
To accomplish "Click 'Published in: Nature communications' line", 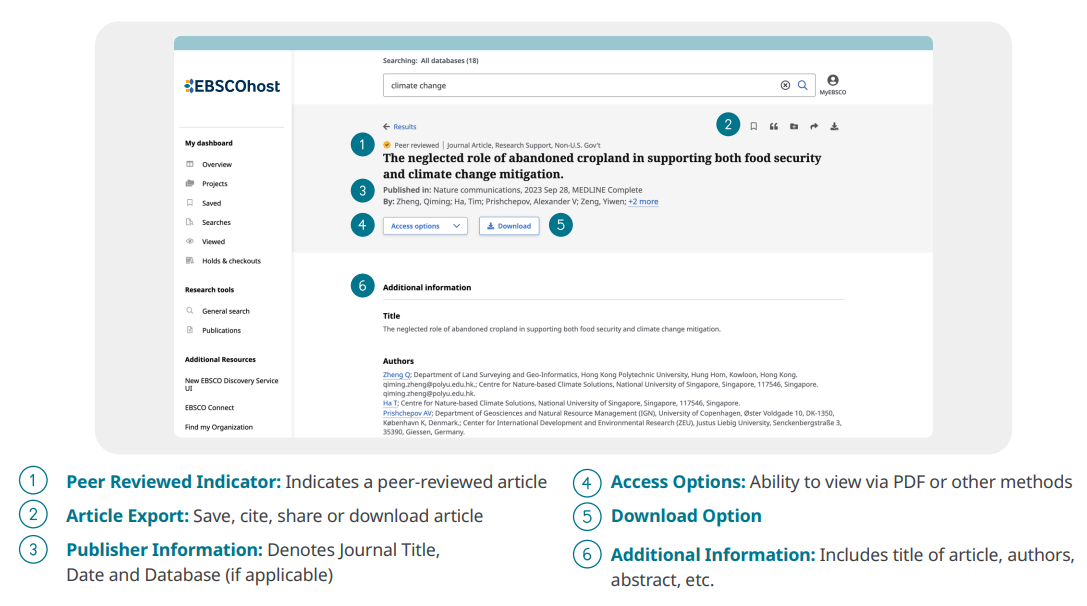I will pos(512,190).
